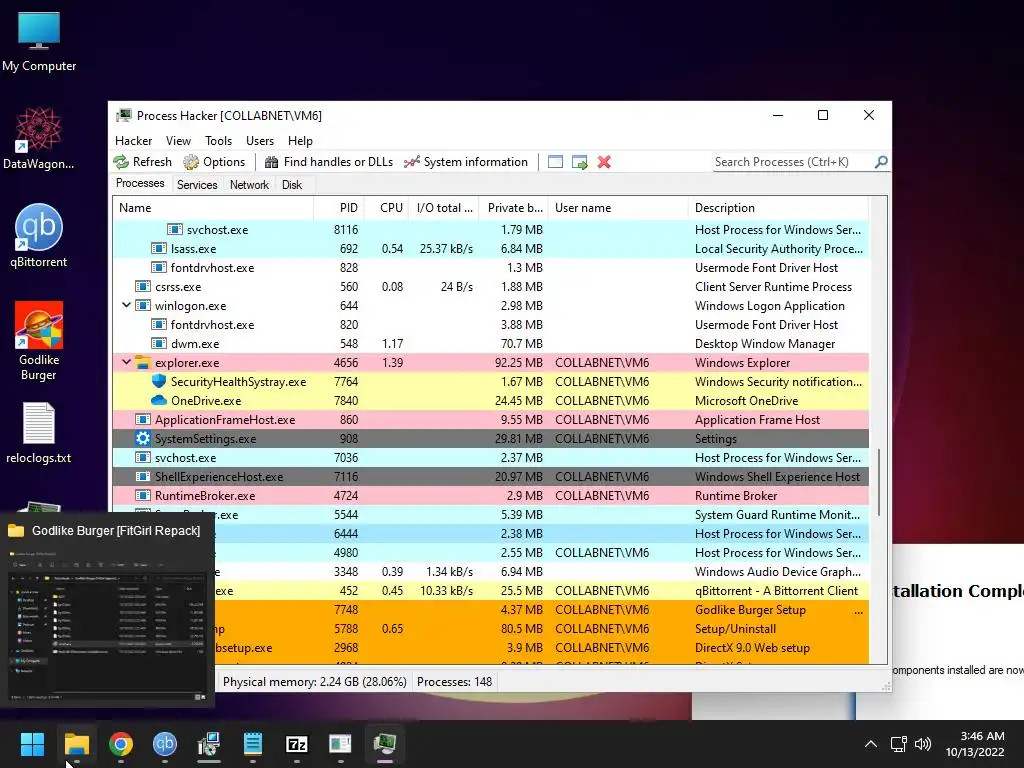The height and width of the screenshot is (768, 1024).
Task: Open 7-Zip from the taskbar
Action: point(296,744)
